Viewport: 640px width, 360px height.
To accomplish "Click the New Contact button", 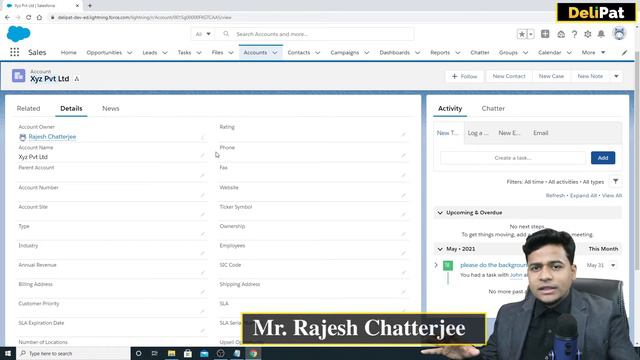I will pos(509,76).
